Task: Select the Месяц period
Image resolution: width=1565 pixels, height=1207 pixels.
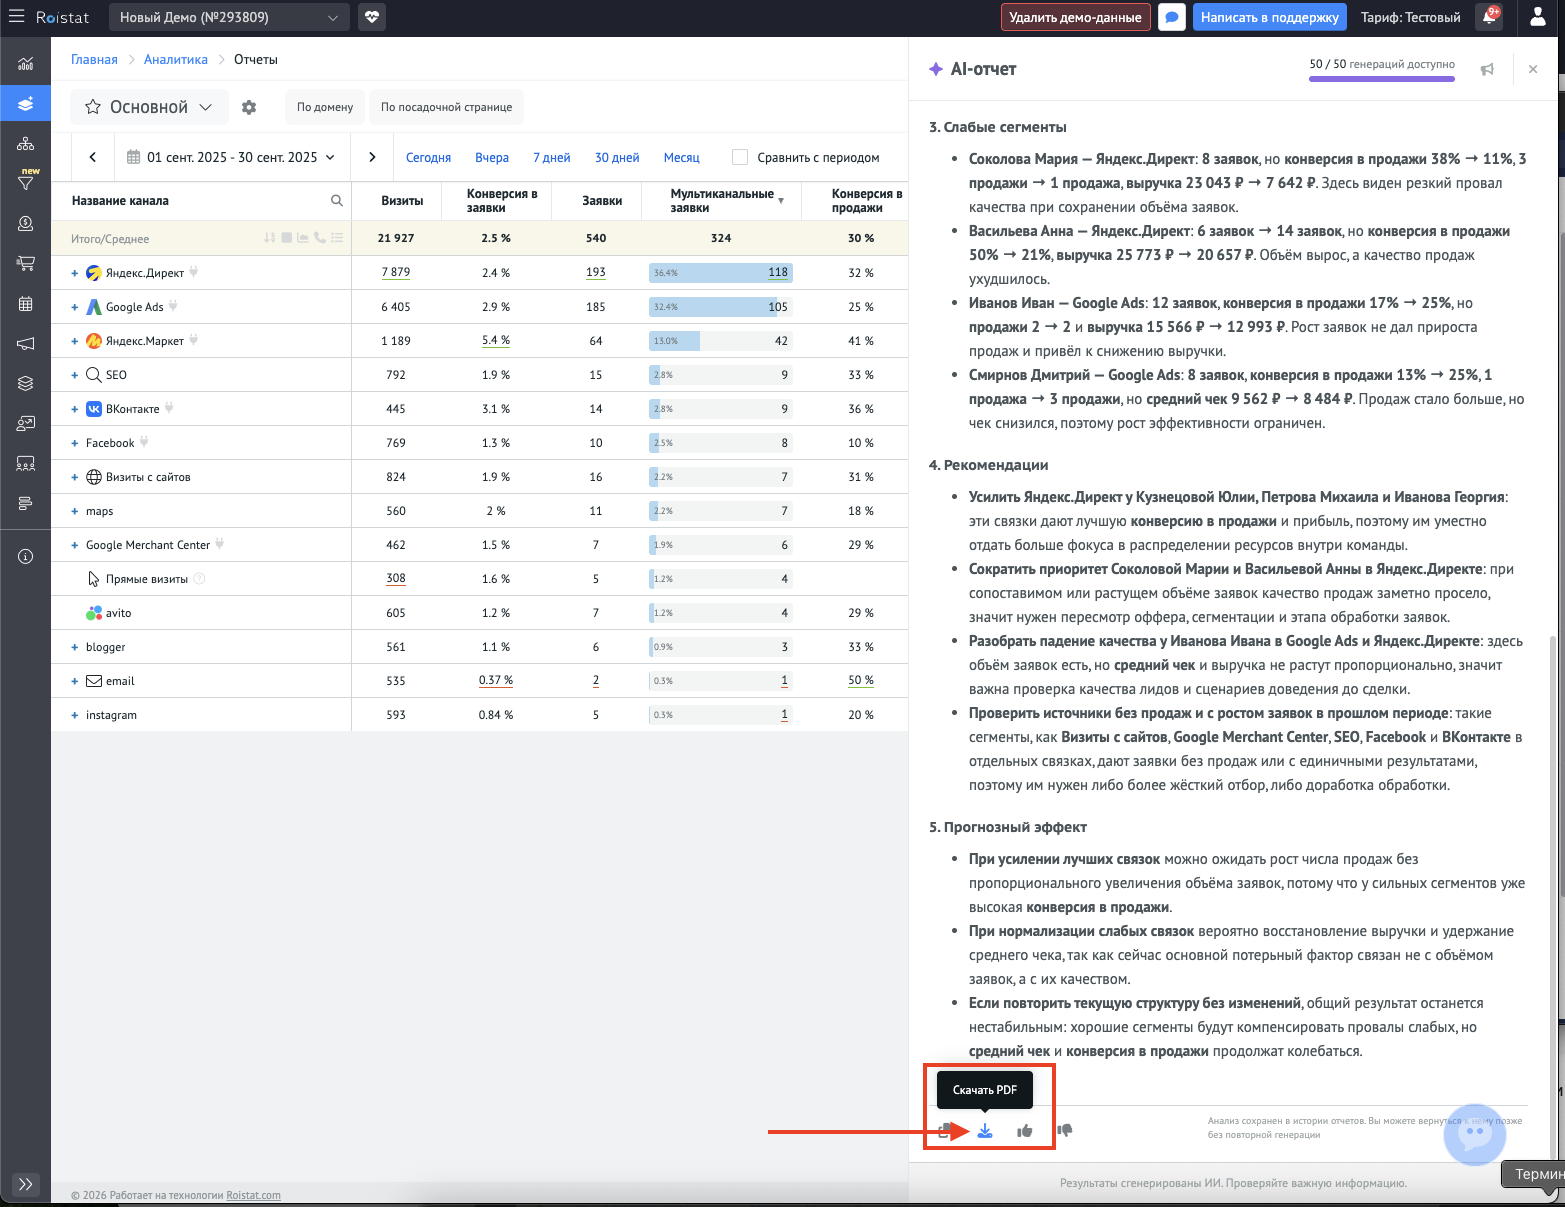Action: point(682,158)
